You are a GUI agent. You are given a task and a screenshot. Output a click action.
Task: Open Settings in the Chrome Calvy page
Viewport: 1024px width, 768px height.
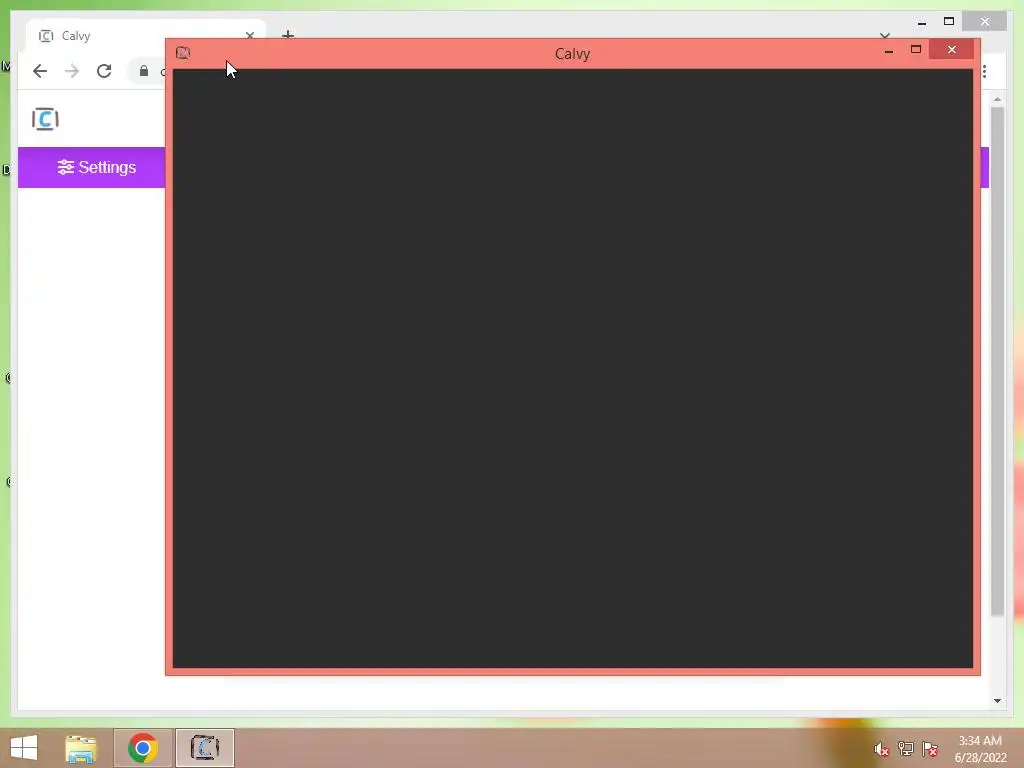[97, 167]
